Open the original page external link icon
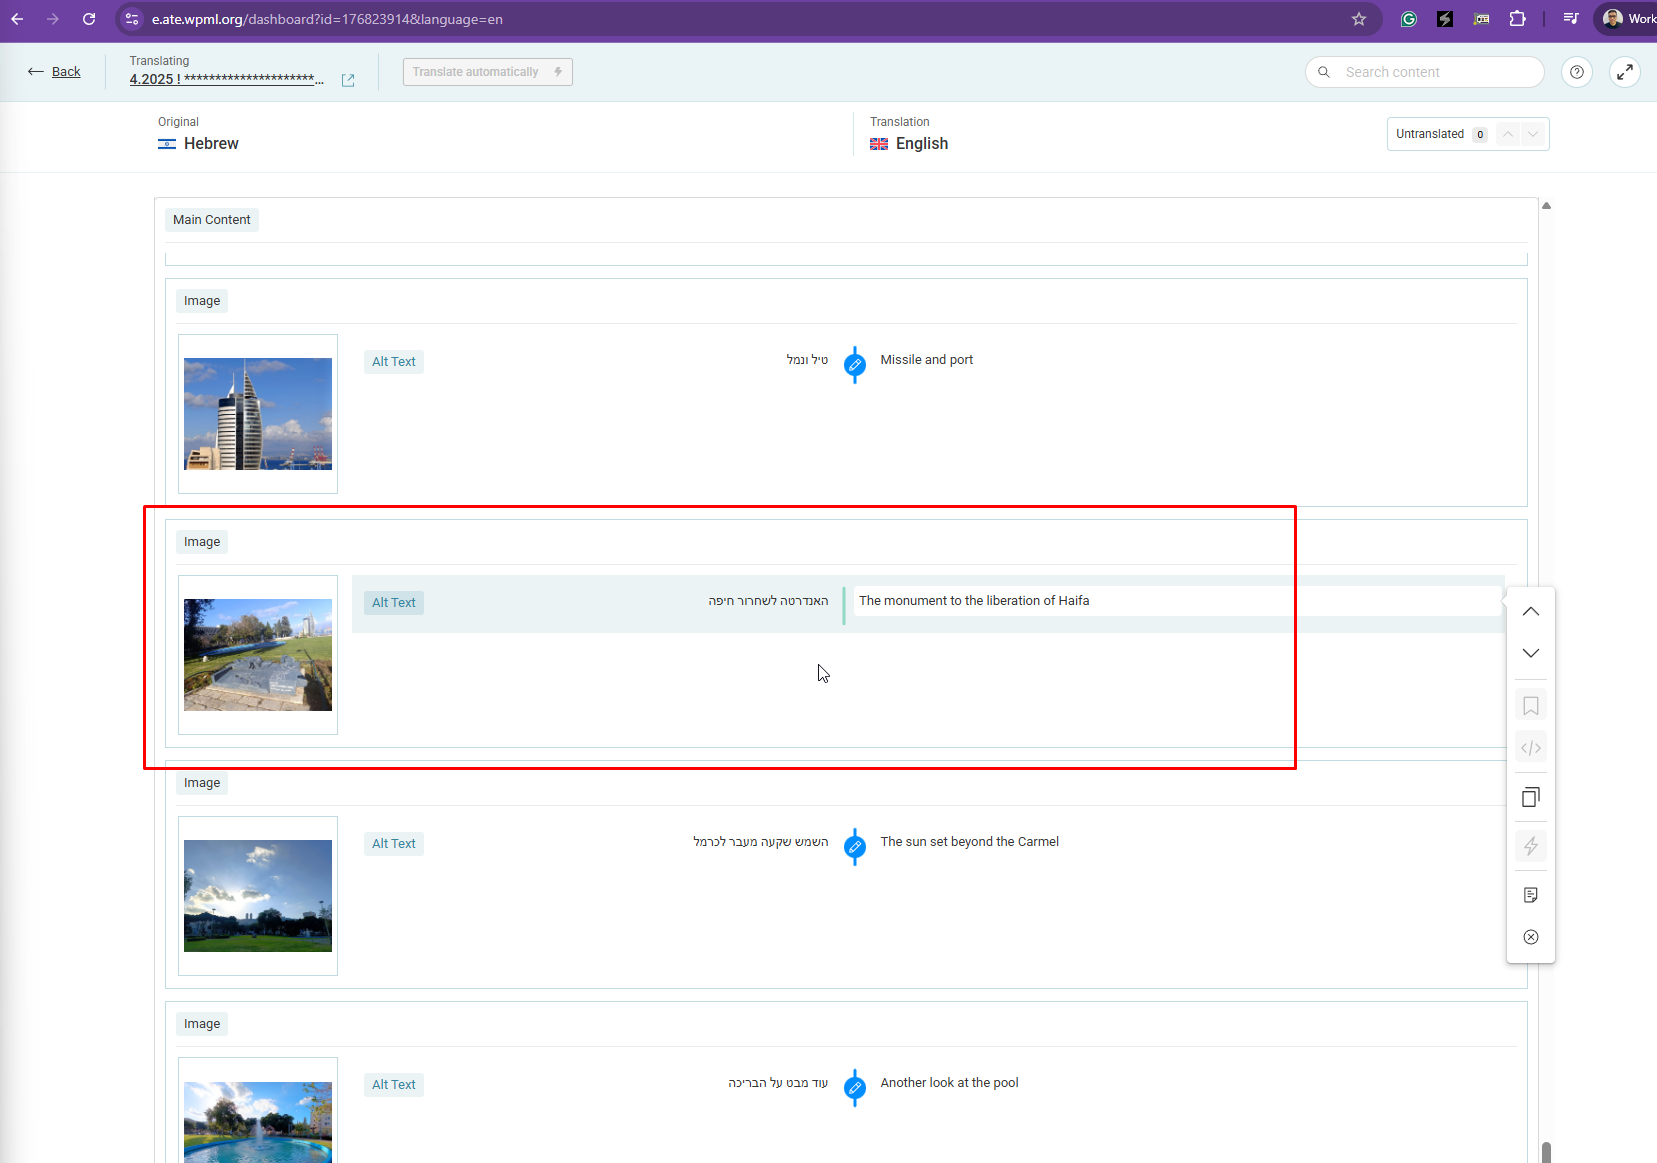The width and height of the screenshot is (1657, 1163). tap(348, 80)
